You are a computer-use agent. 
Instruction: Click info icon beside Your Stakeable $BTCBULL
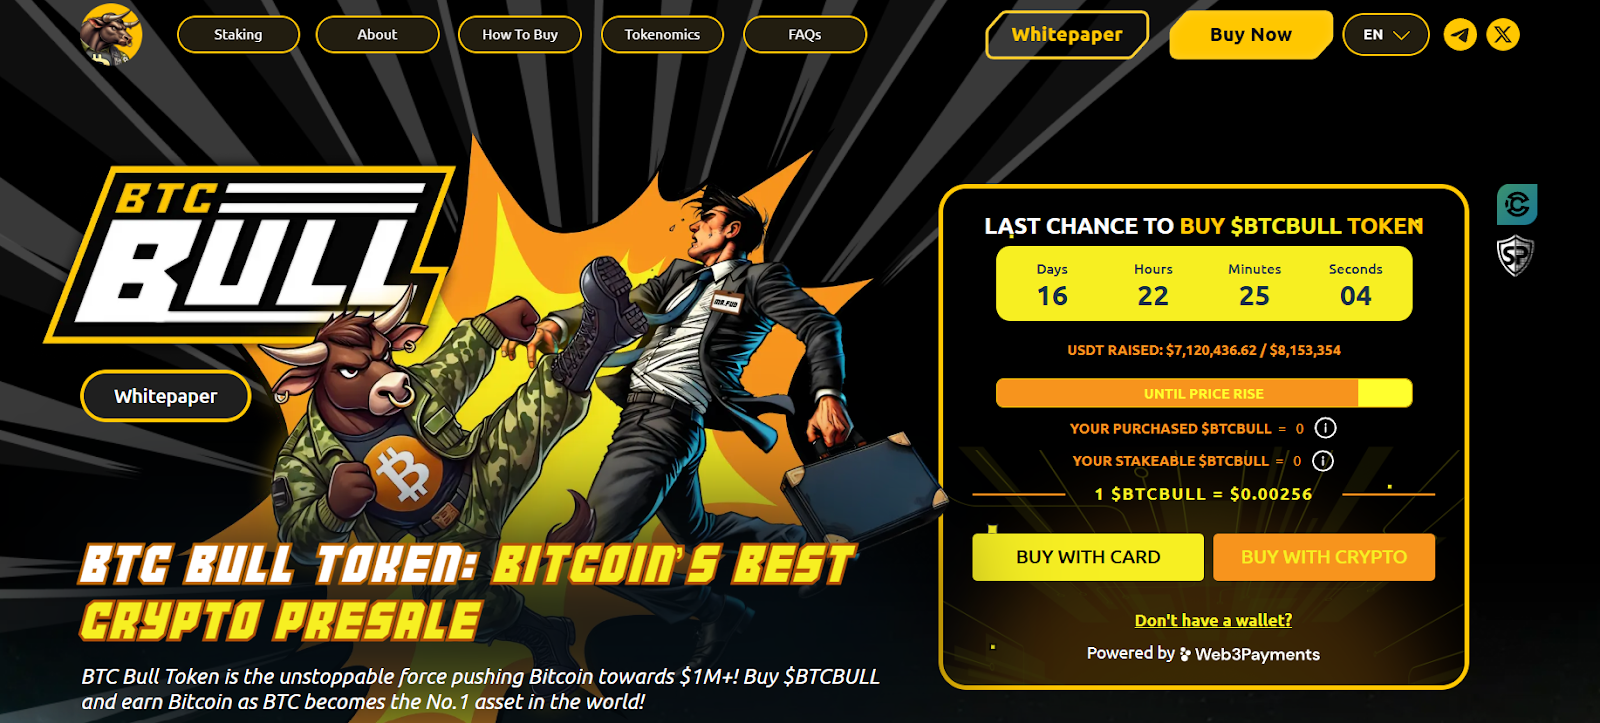coord(1323,461)
